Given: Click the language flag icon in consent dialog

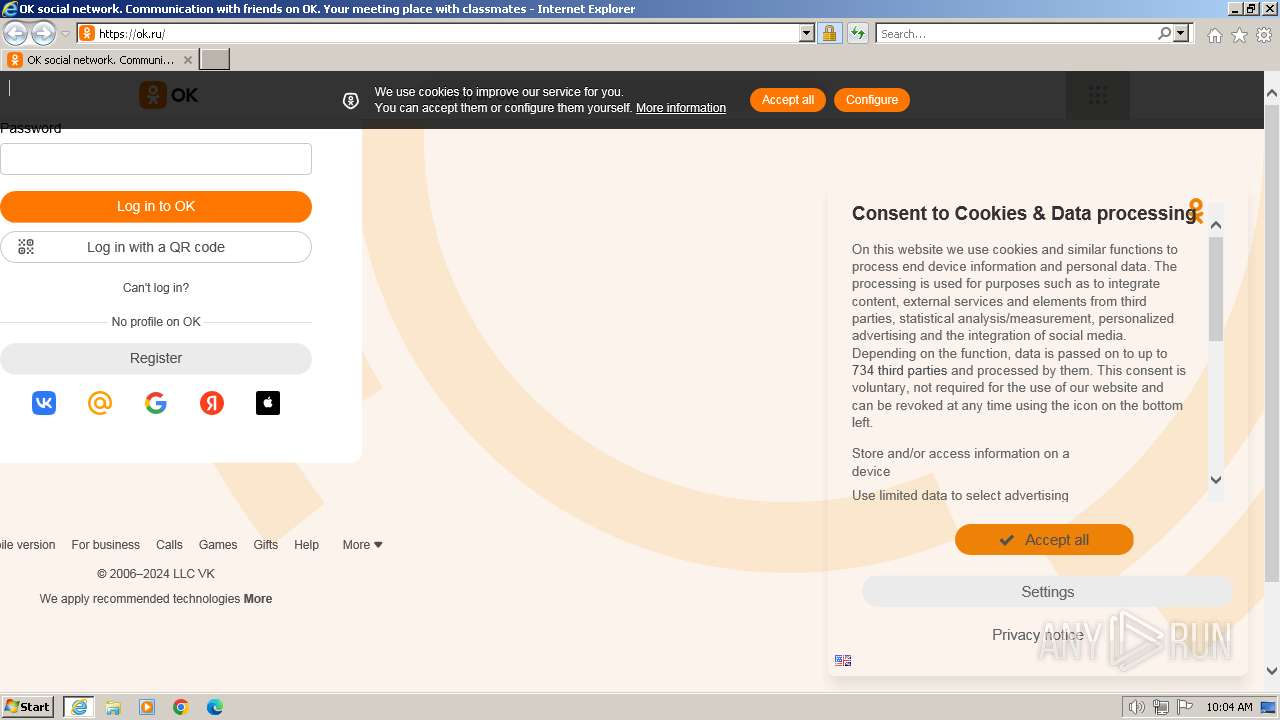Looking at the screenshot, I should point(843,660).
